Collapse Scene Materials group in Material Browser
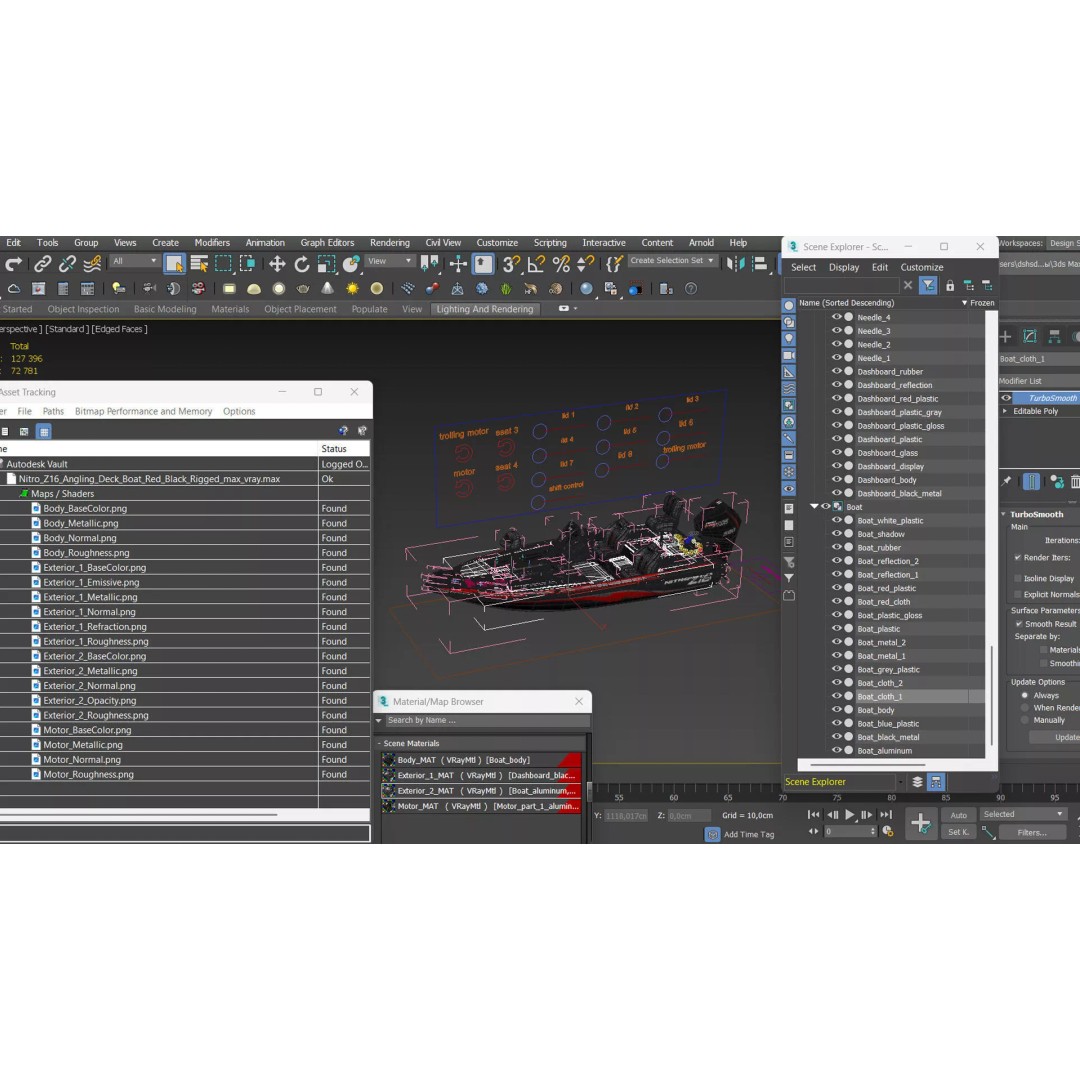Viewport: 1080px width, 1080px height. 379,743
